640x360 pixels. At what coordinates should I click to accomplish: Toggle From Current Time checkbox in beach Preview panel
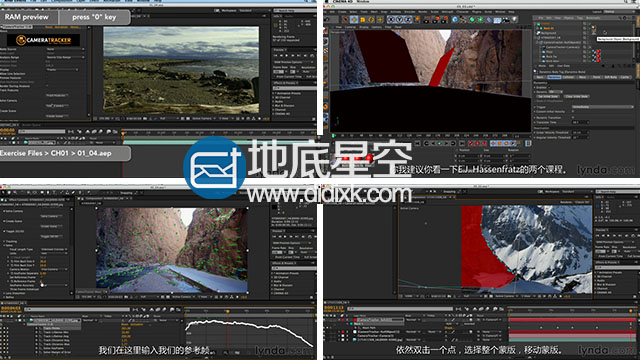275,77
